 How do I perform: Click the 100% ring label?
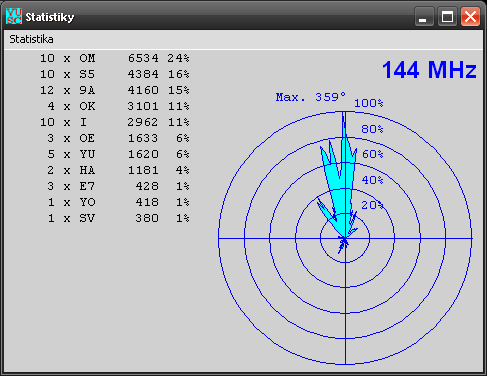[369, 103]
